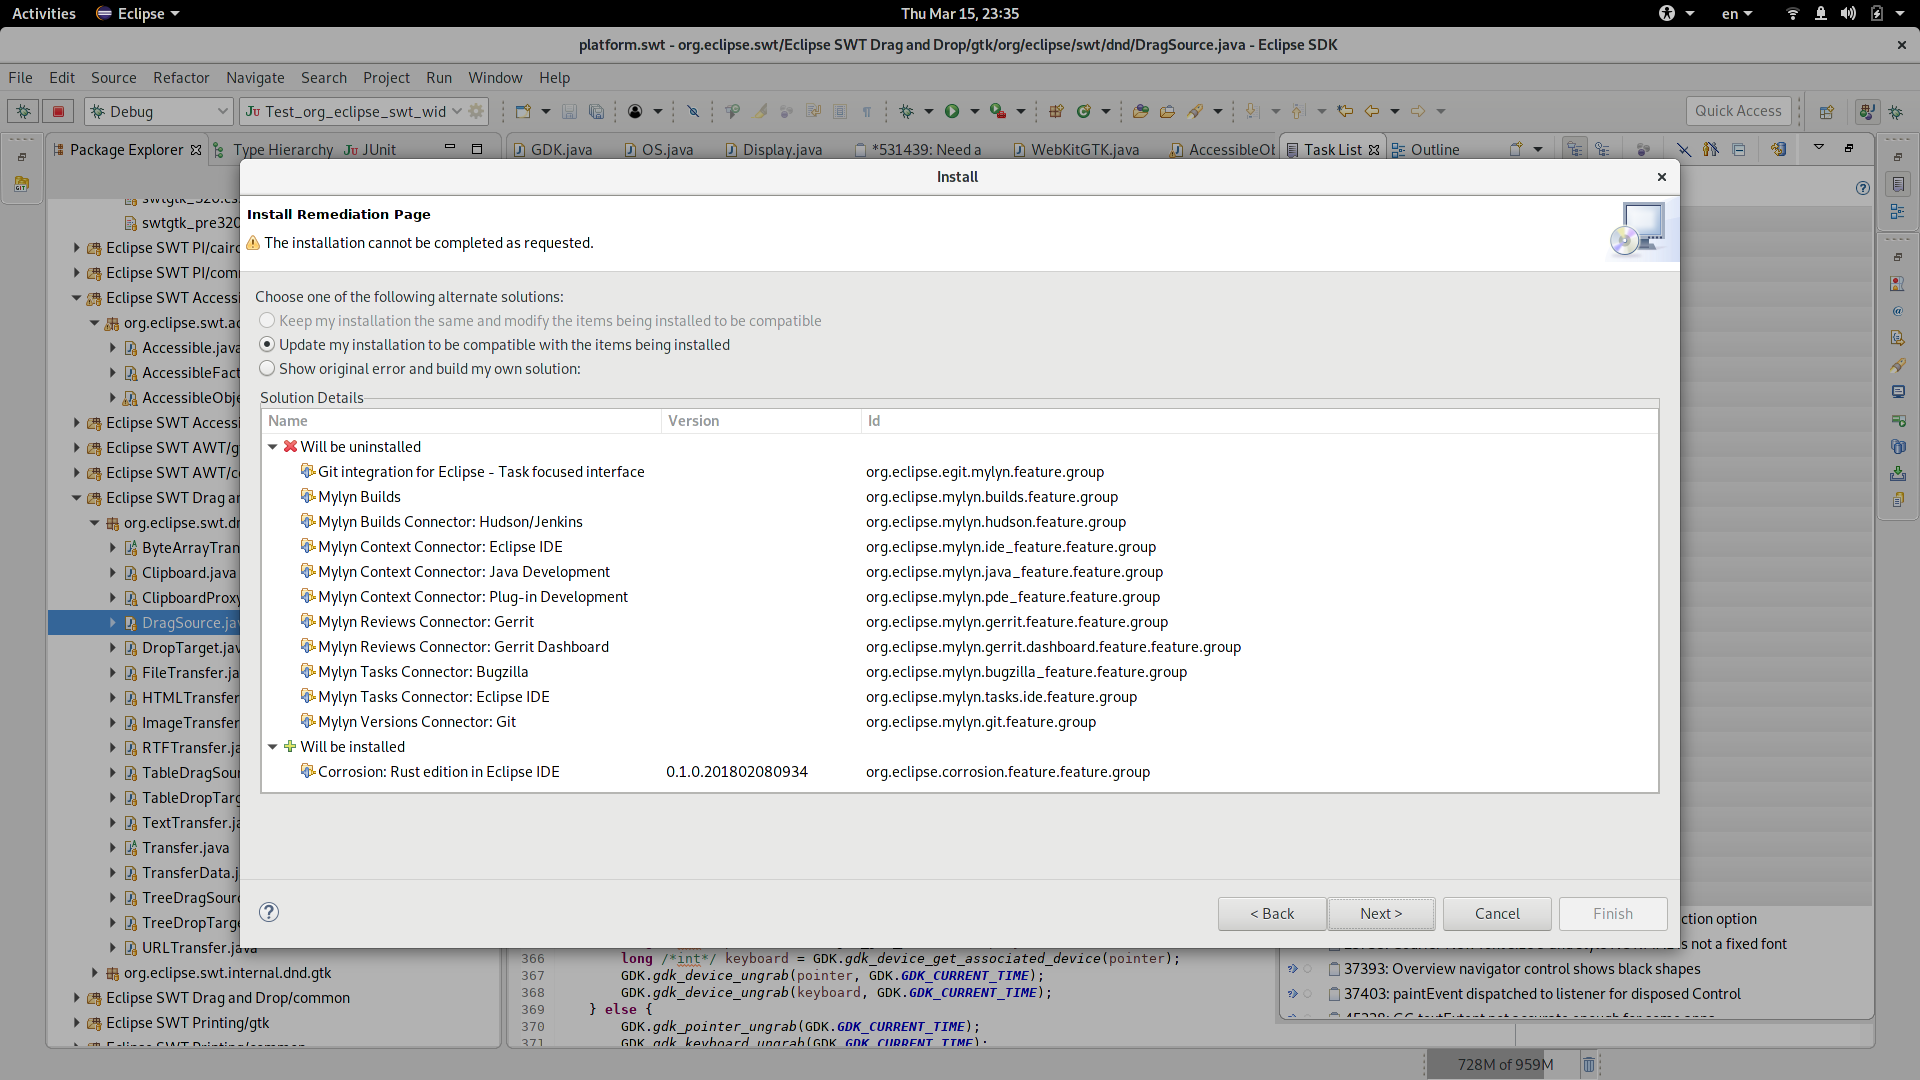Screen dimensions: 1920x1080
Task: Collapse the 'Will be uninstalled' group
Action: [x=272, y=447]
